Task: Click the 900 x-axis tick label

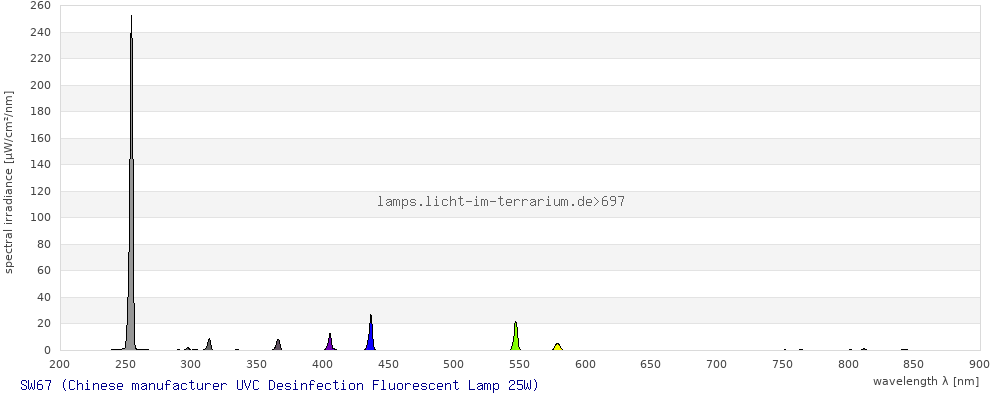Action: (979, 364)
